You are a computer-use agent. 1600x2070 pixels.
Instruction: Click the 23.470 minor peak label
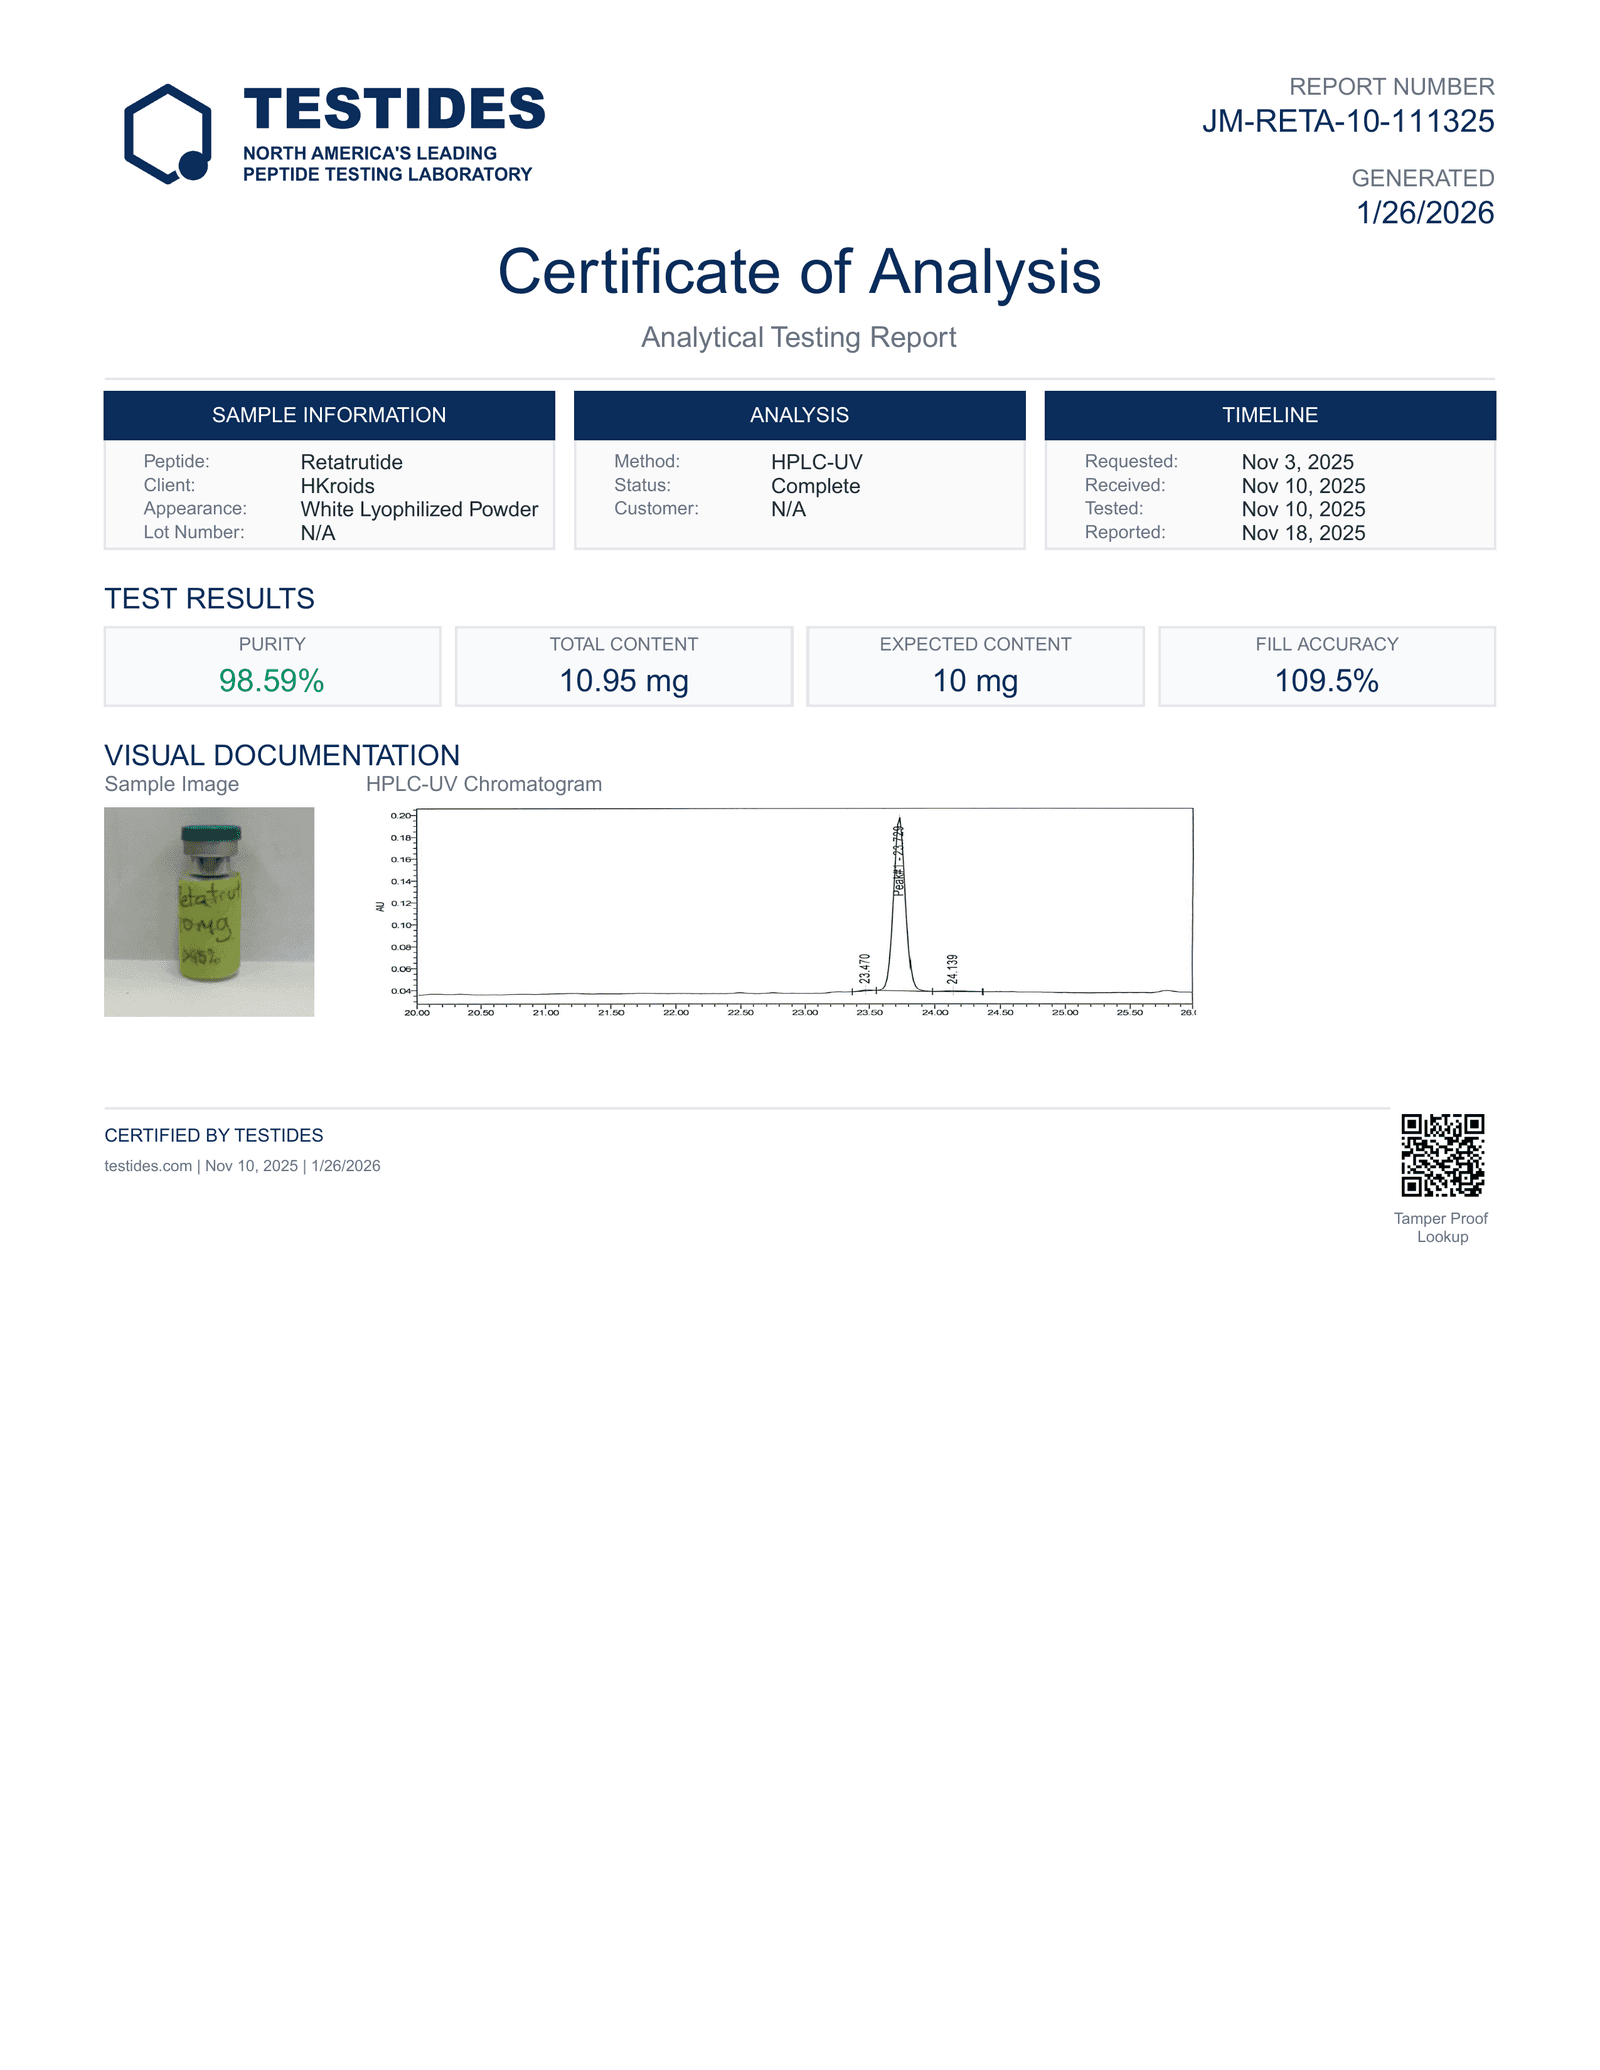tap(865, 968)
